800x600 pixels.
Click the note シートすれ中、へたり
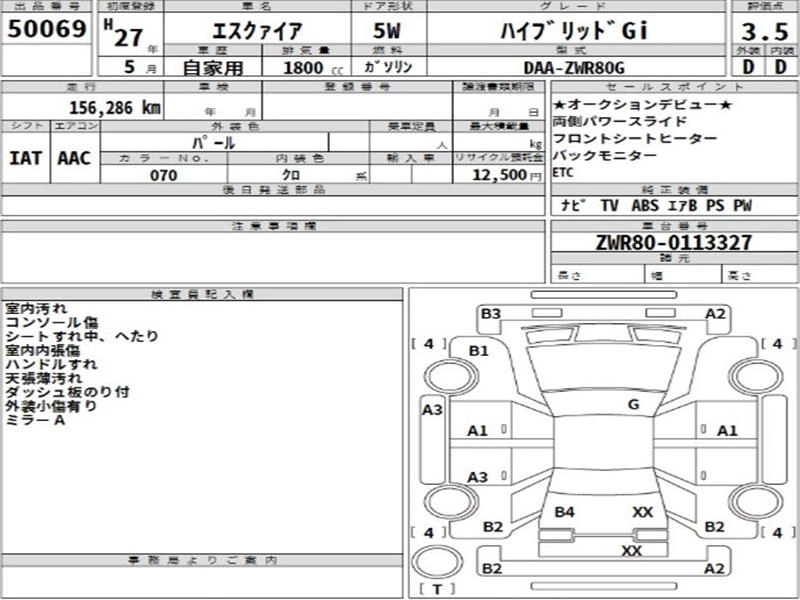[82, 336]
